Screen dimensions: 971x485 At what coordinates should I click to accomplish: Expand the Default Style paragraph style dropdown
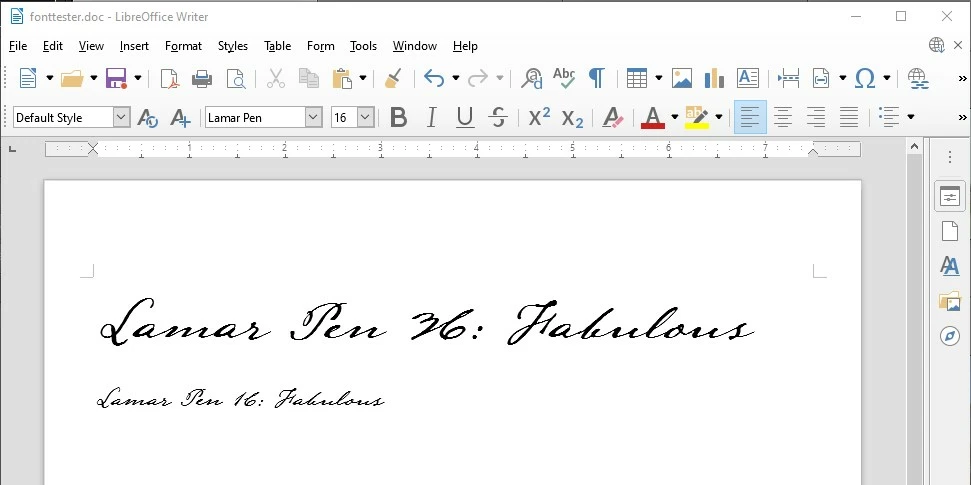pyautogui.click(x=122, y=117)
